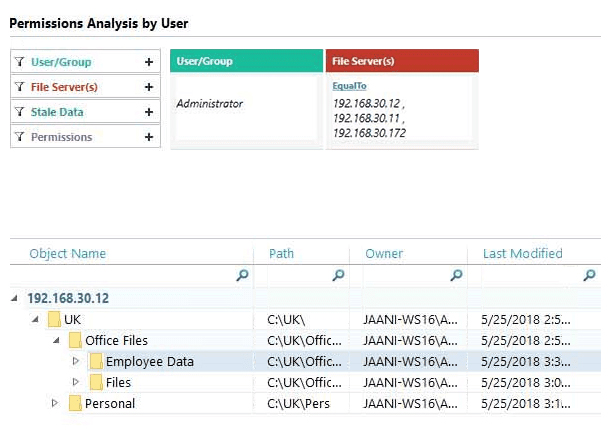The image size is (612, 430).
Task: Click the UK folder icon
Action: [x=54, y=319]
